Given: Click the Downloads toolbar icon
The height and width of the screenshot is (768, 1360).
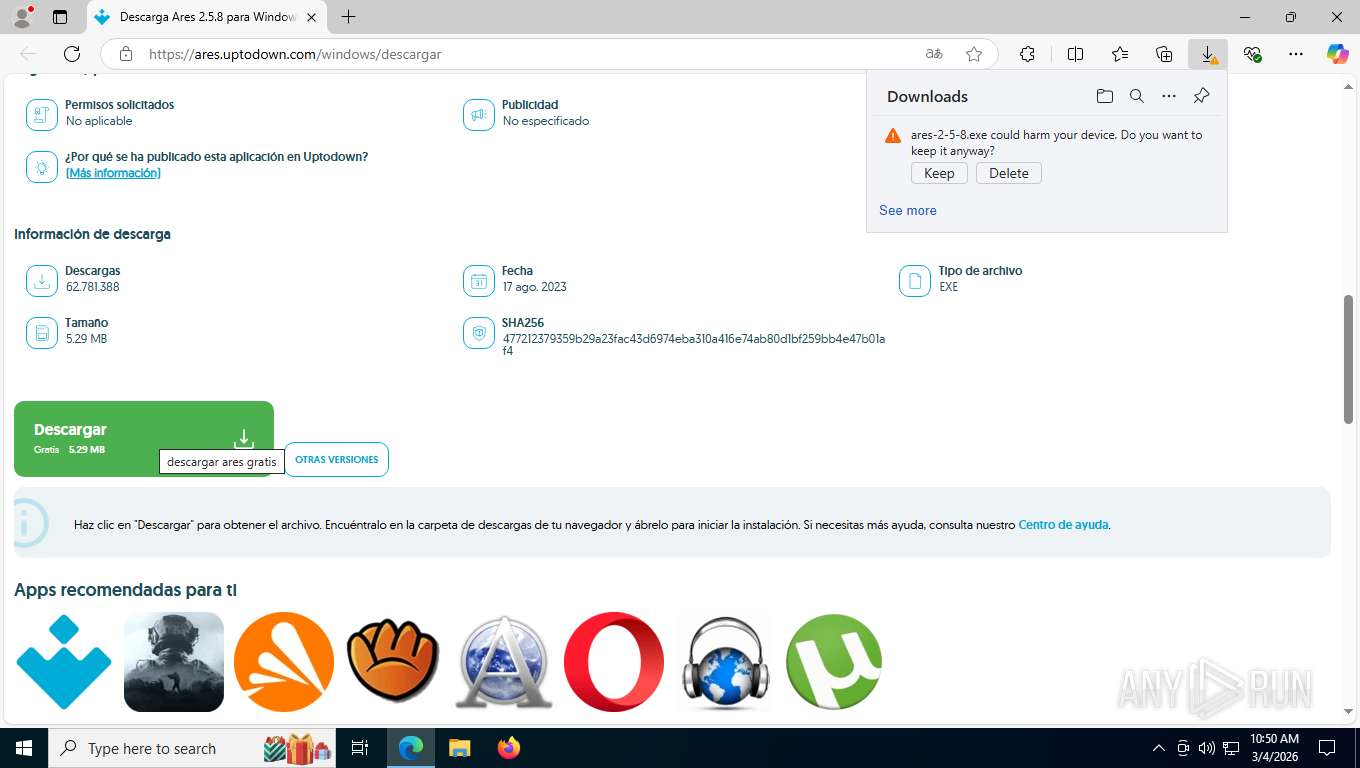Looking at the screenshot, I should [x=1208, y=54].
